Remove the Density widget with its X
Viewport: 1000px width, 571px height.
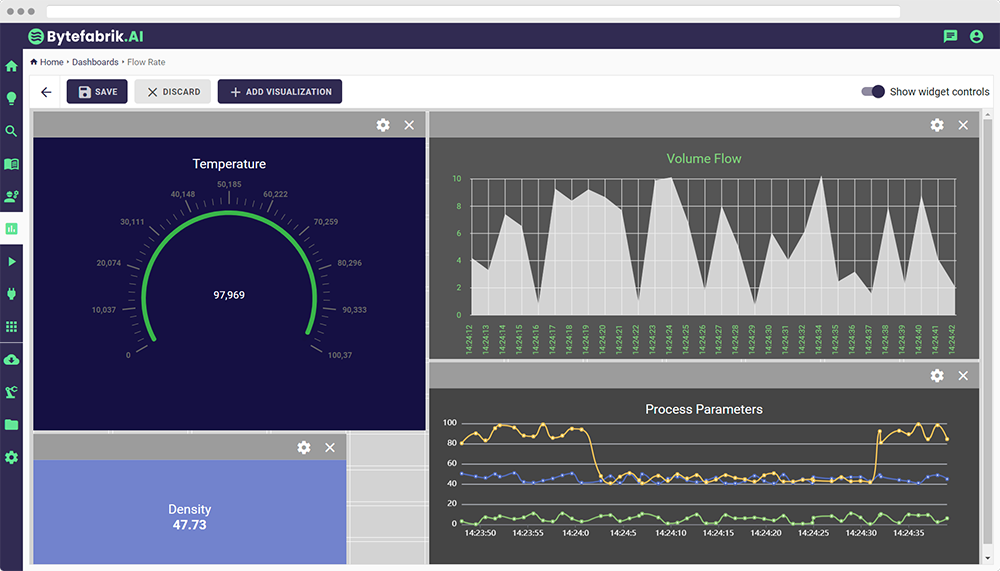pos(330,447)
